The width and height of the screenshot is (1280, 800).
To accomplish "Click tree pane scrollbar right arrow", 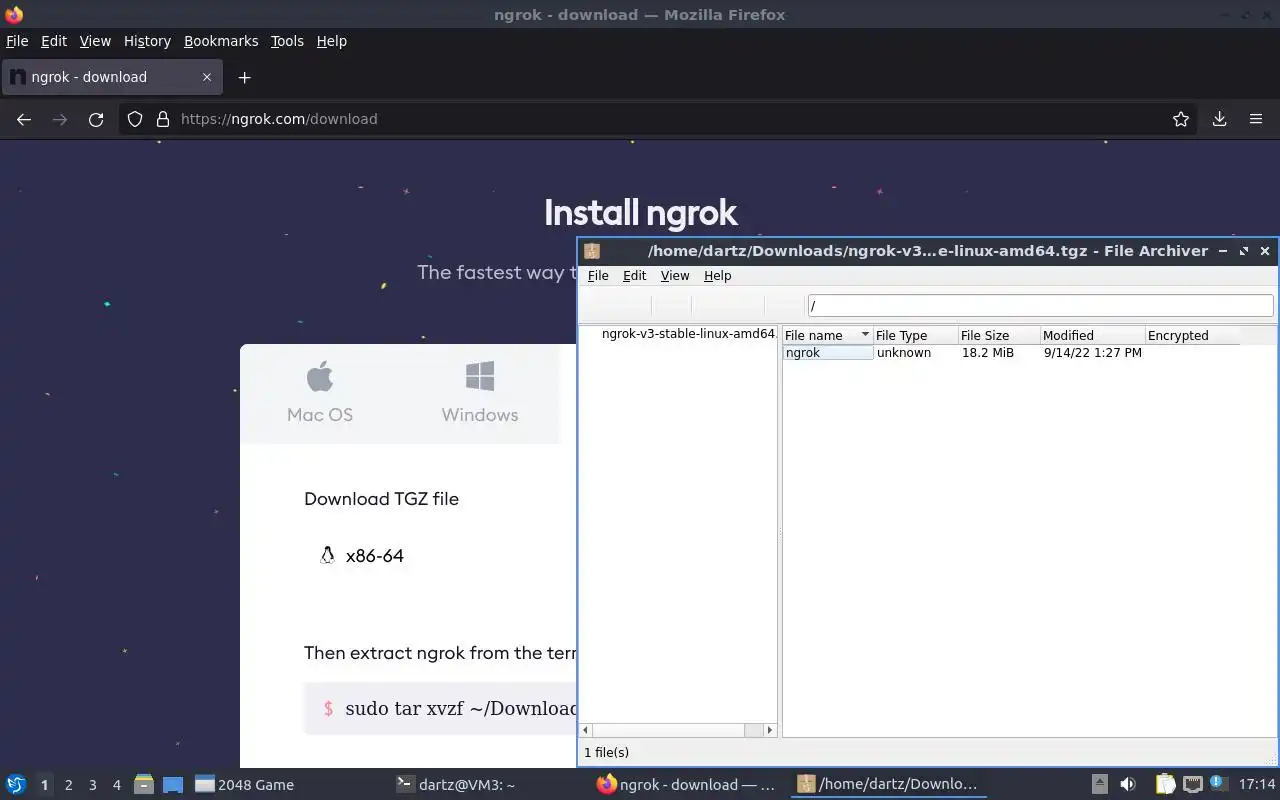I will click(769, 730).
